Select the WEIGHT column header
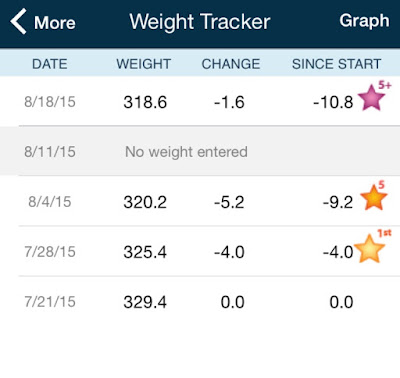Viewport: 400px width, 378px height. 144,64
